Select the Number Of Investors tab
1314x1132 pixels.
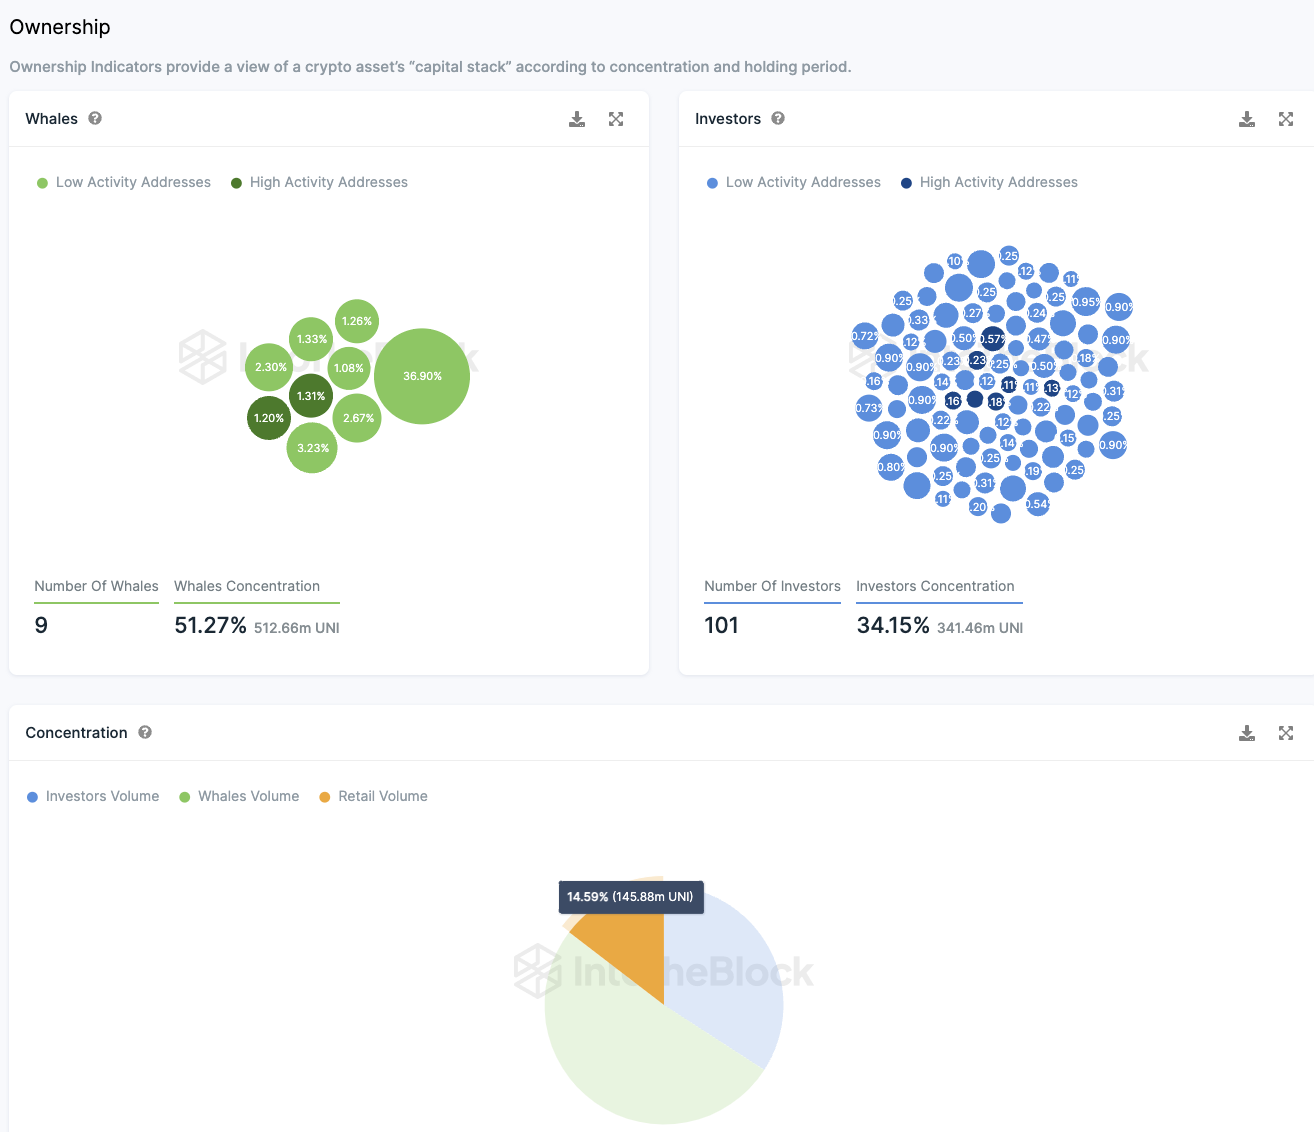coord(772,589)
